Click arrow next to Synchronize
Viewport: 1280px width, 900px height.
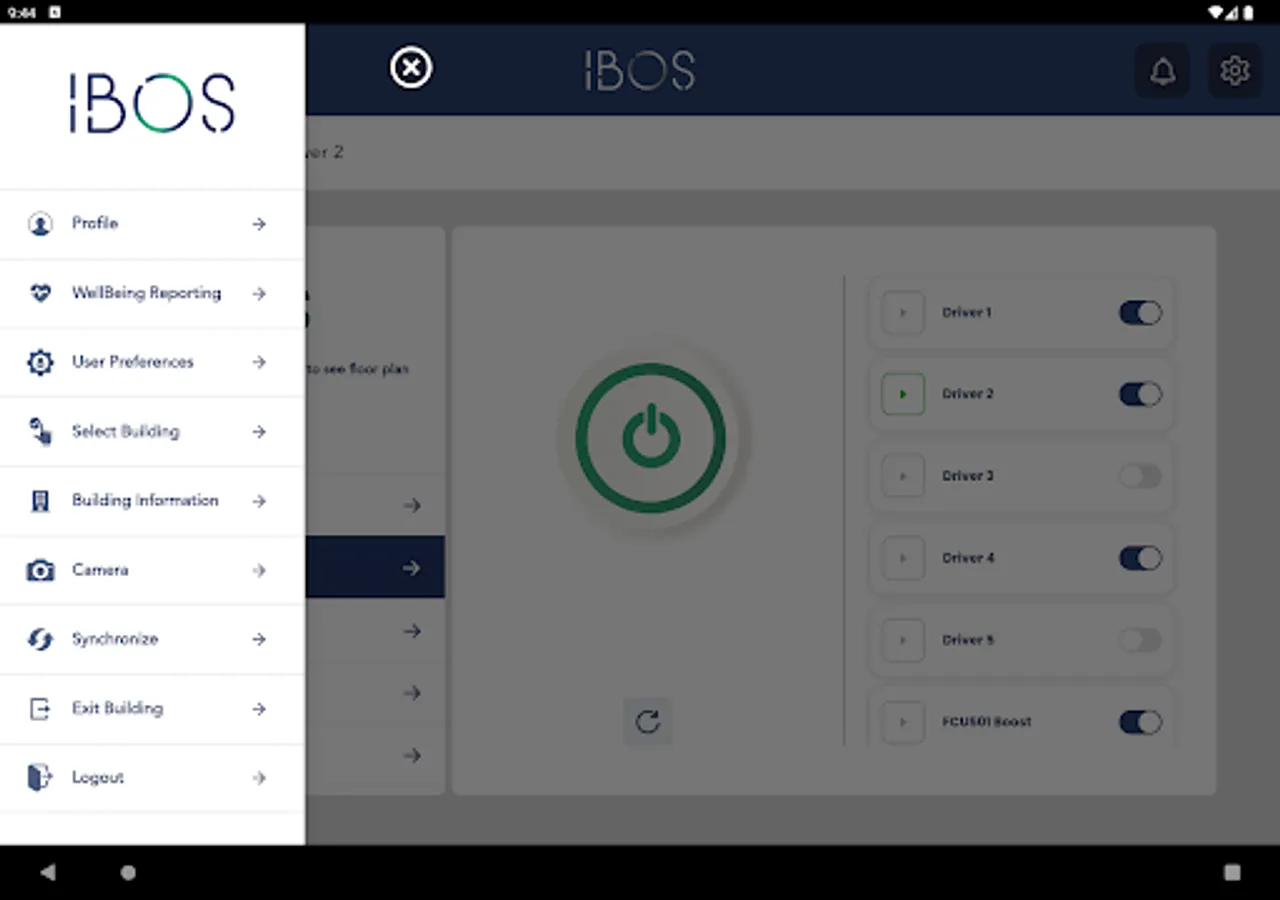click(x=259, y=639)
